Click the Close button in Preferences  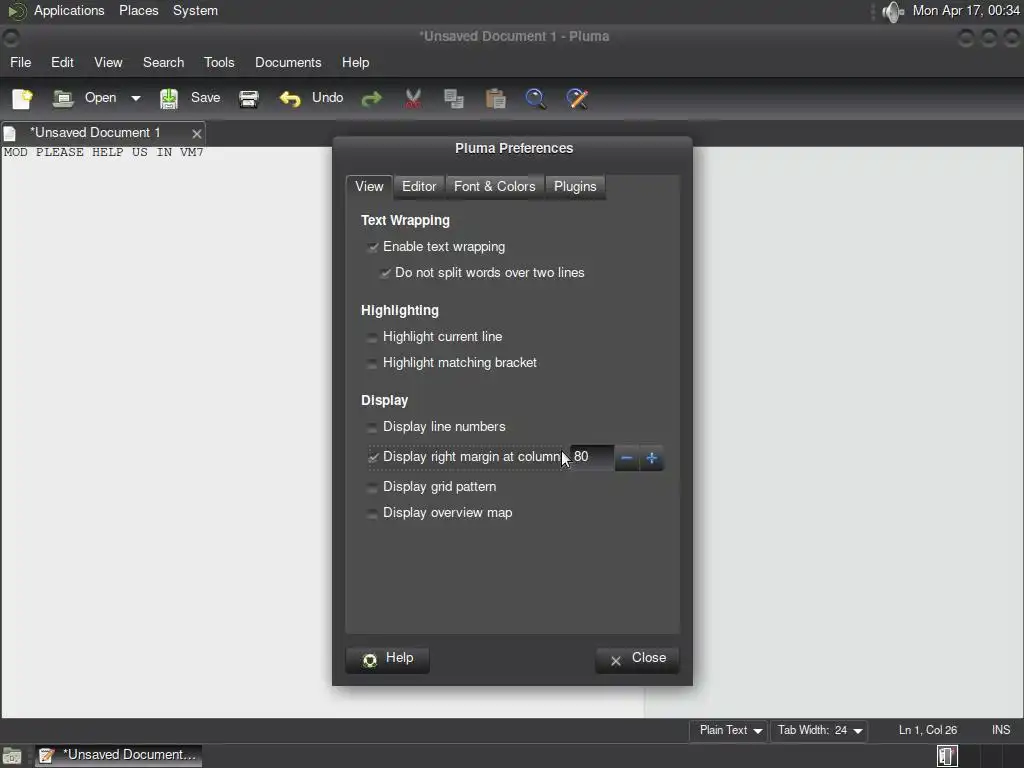[637, 659]
